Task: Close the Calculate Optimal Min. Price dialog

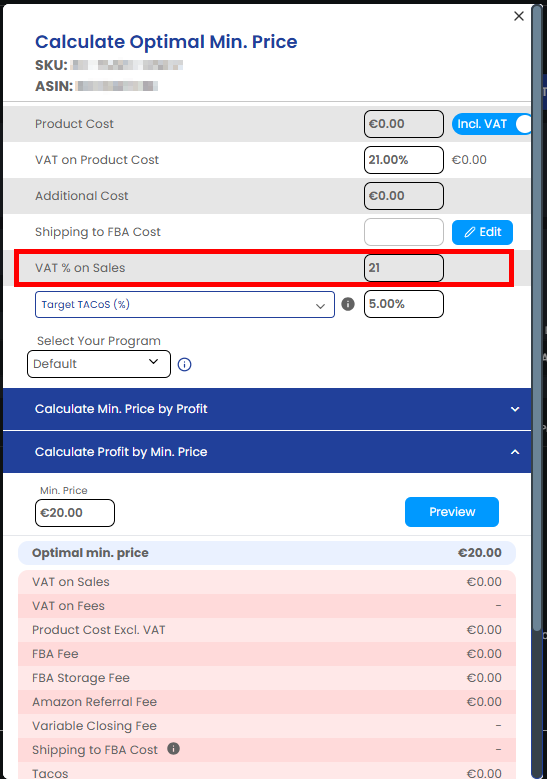Action: pyautogui.click(x=519, y=16)
